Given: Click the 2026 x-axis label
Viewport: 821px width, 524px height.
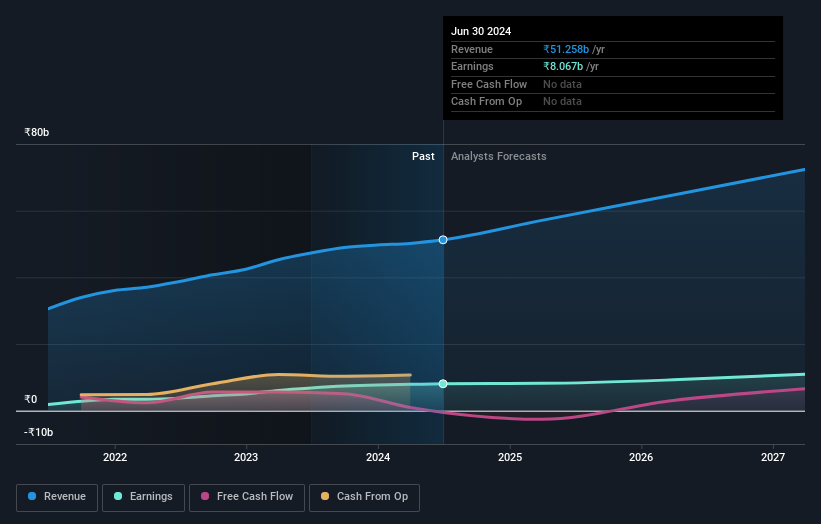Looking at the screenshot, I should (x=640, y=457).
